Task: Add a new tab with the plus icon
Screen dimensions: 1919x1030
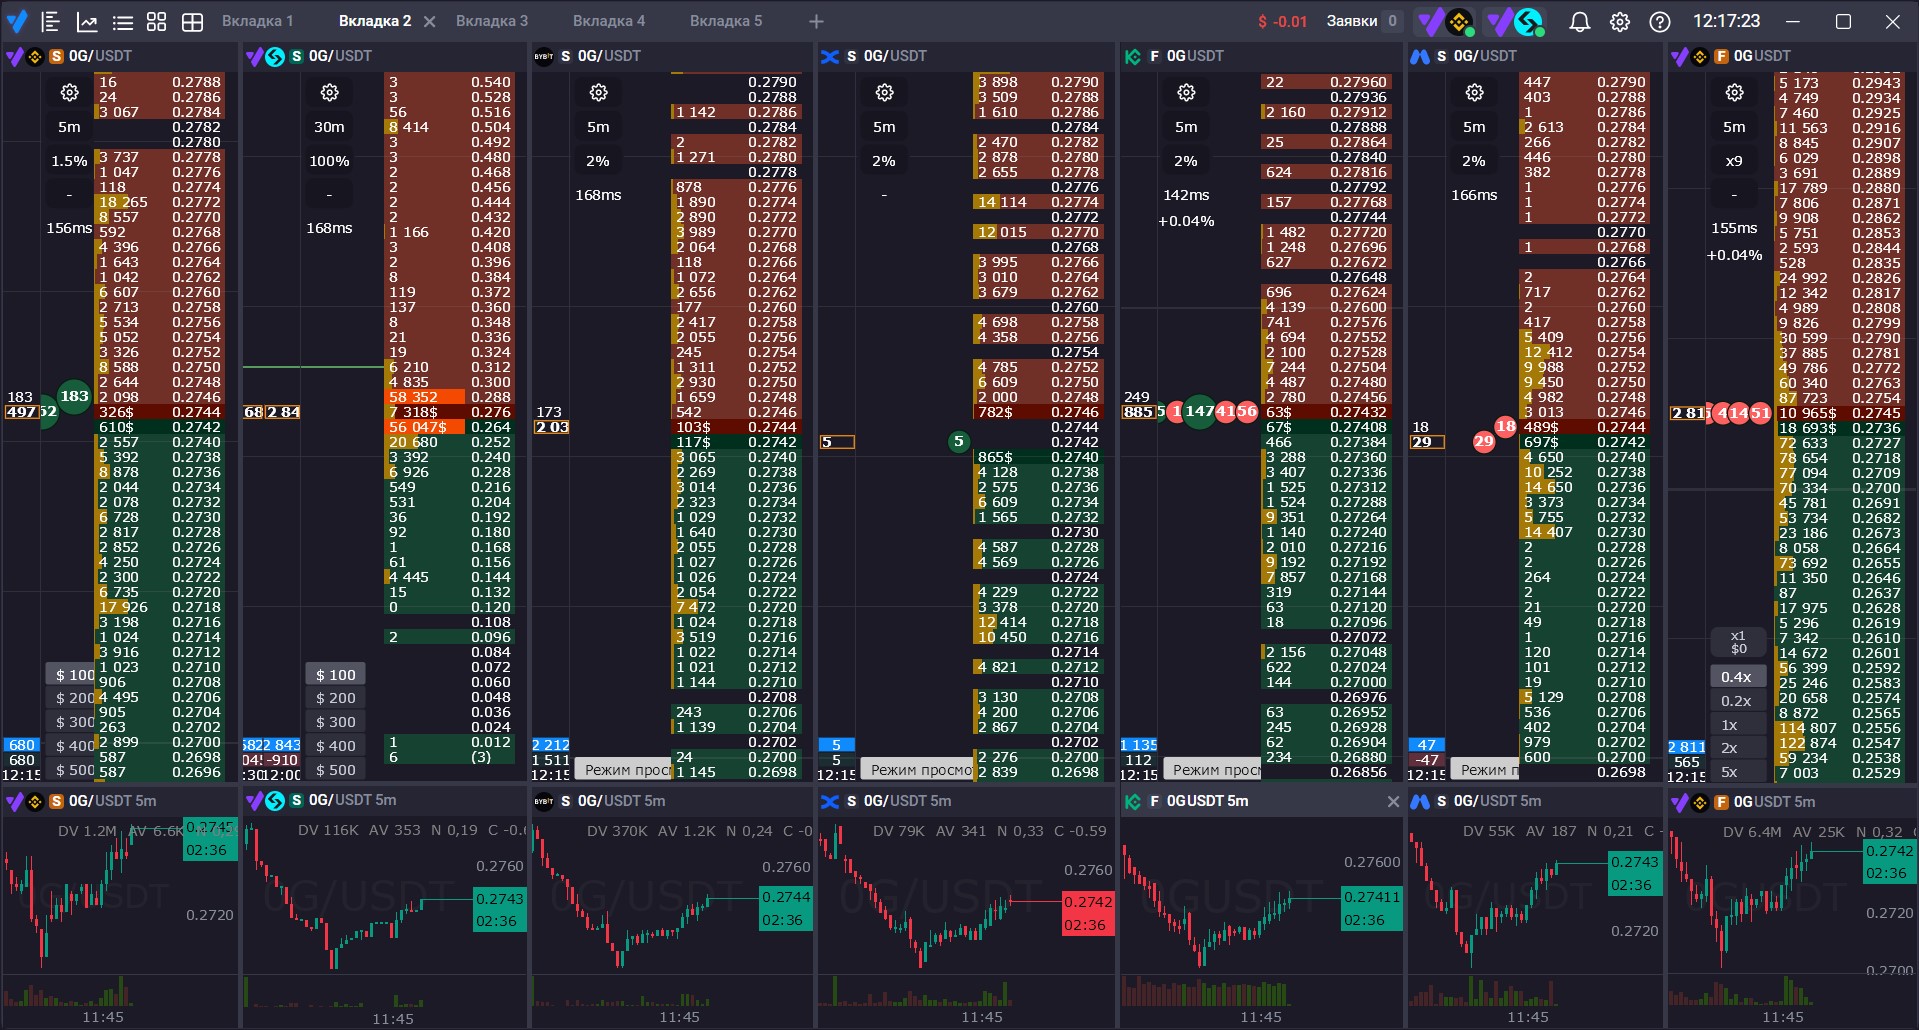Action: (x=816, y=21)
